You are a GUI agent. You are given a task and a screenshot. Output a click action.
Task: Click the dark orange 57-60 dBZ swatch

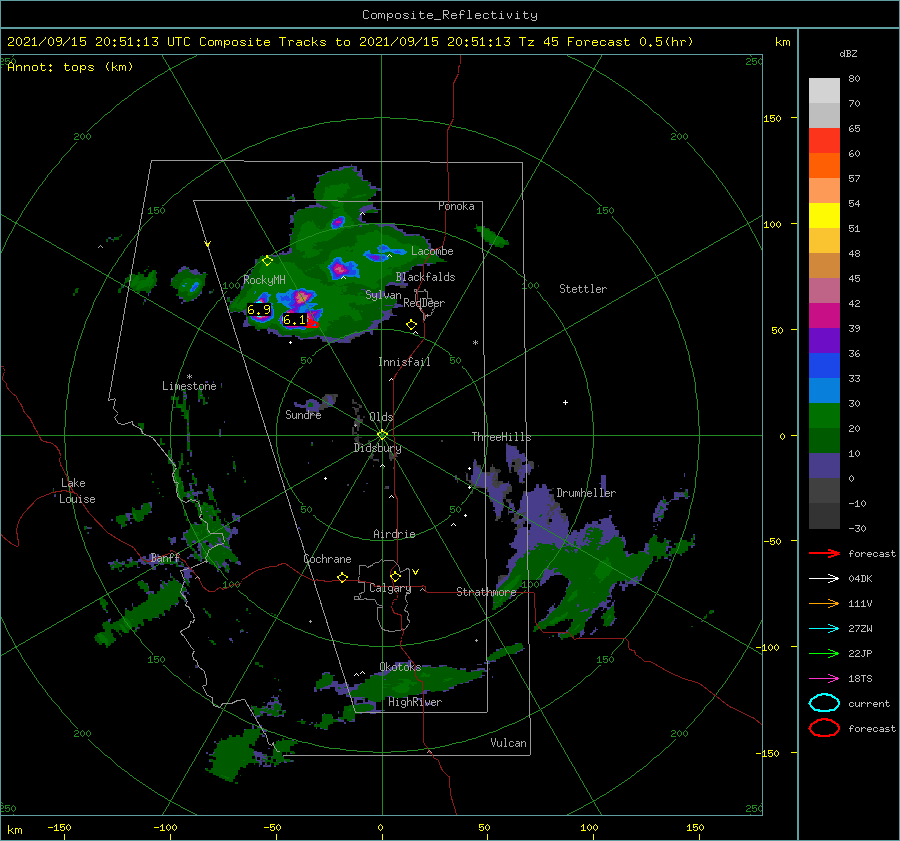pos(824,165)
